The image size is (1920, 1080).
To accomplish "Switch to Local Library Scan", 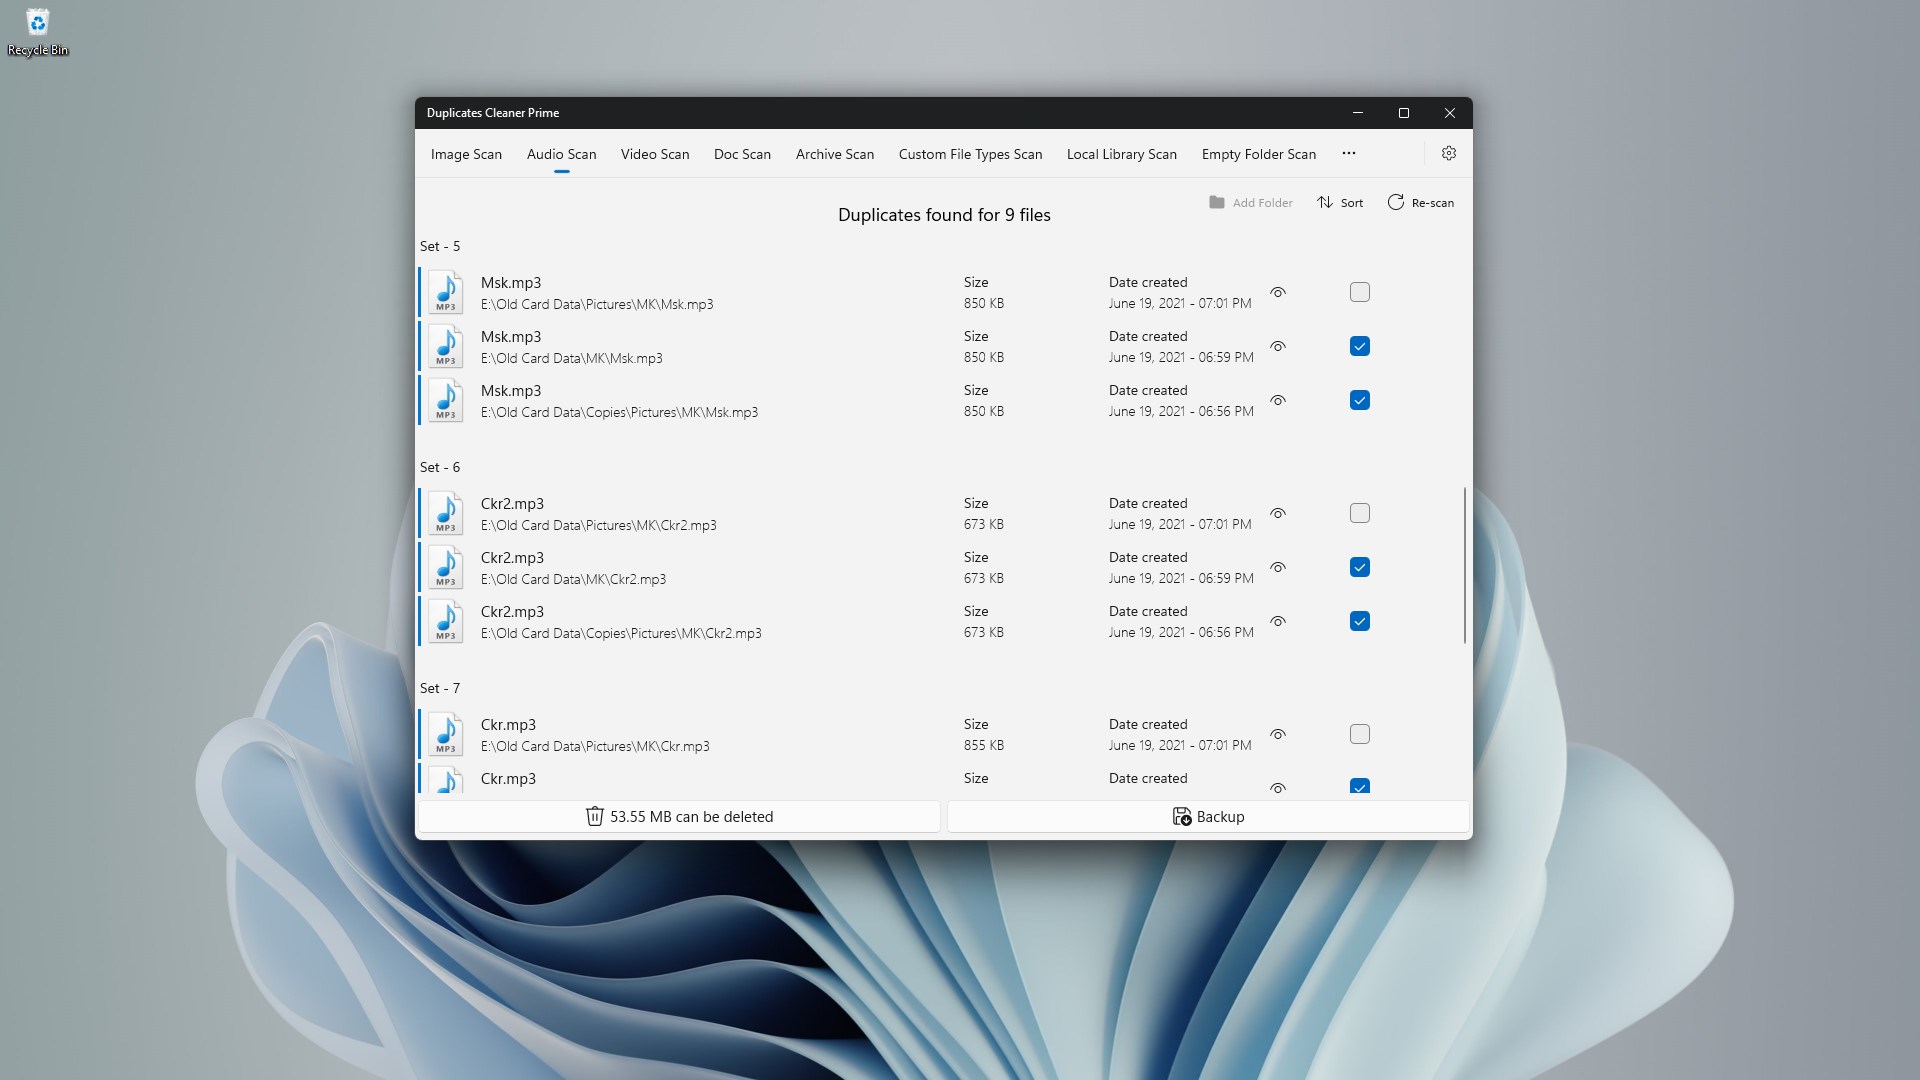I will coord(1121,154).
